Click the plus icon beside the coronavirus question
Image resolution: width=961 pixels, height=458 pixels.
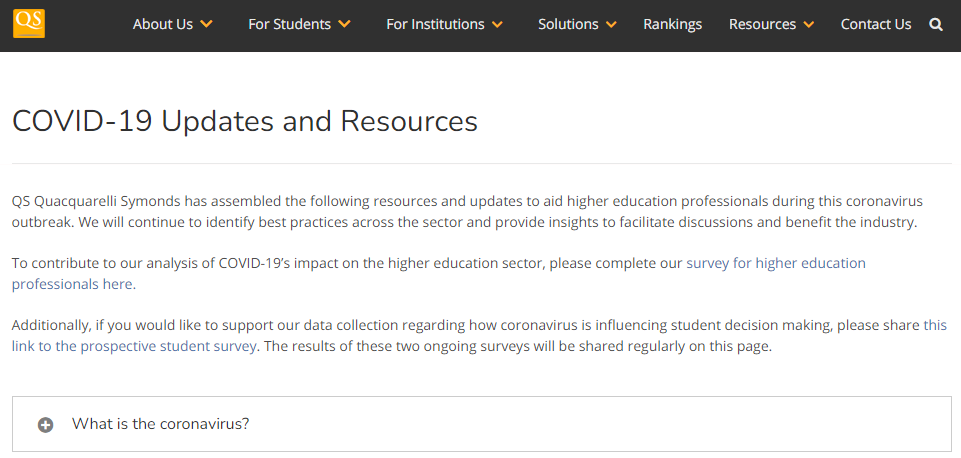[x=45, y=424]
